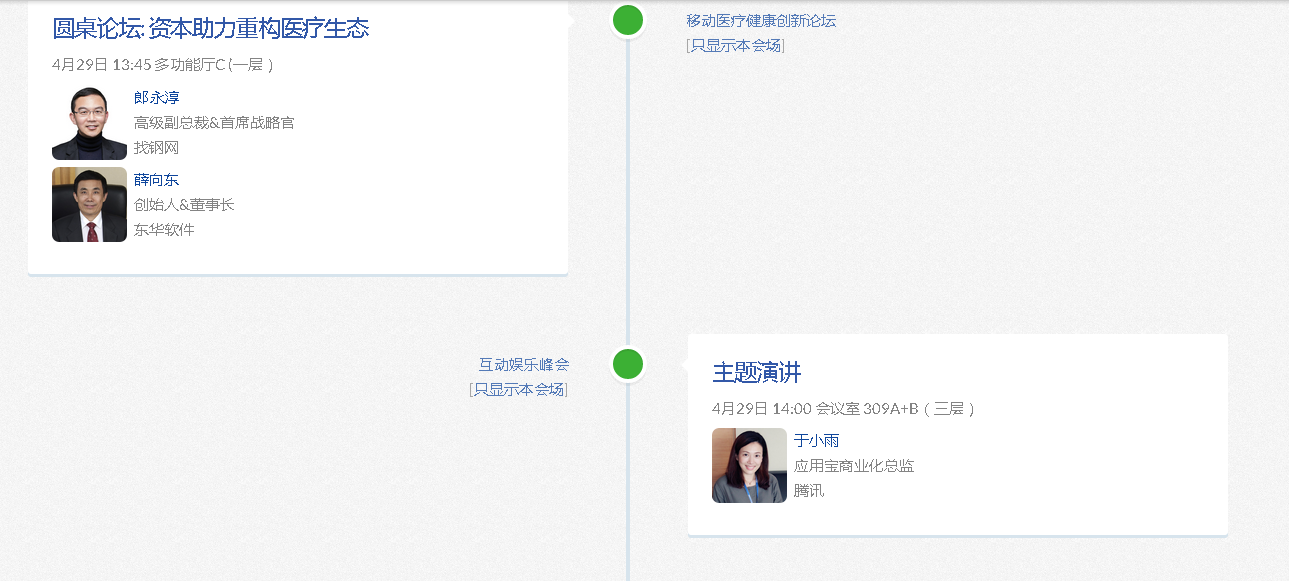
Task: Click the green timeline dot beside 互动娱乐峰会
Action: (x=627, y=364)
